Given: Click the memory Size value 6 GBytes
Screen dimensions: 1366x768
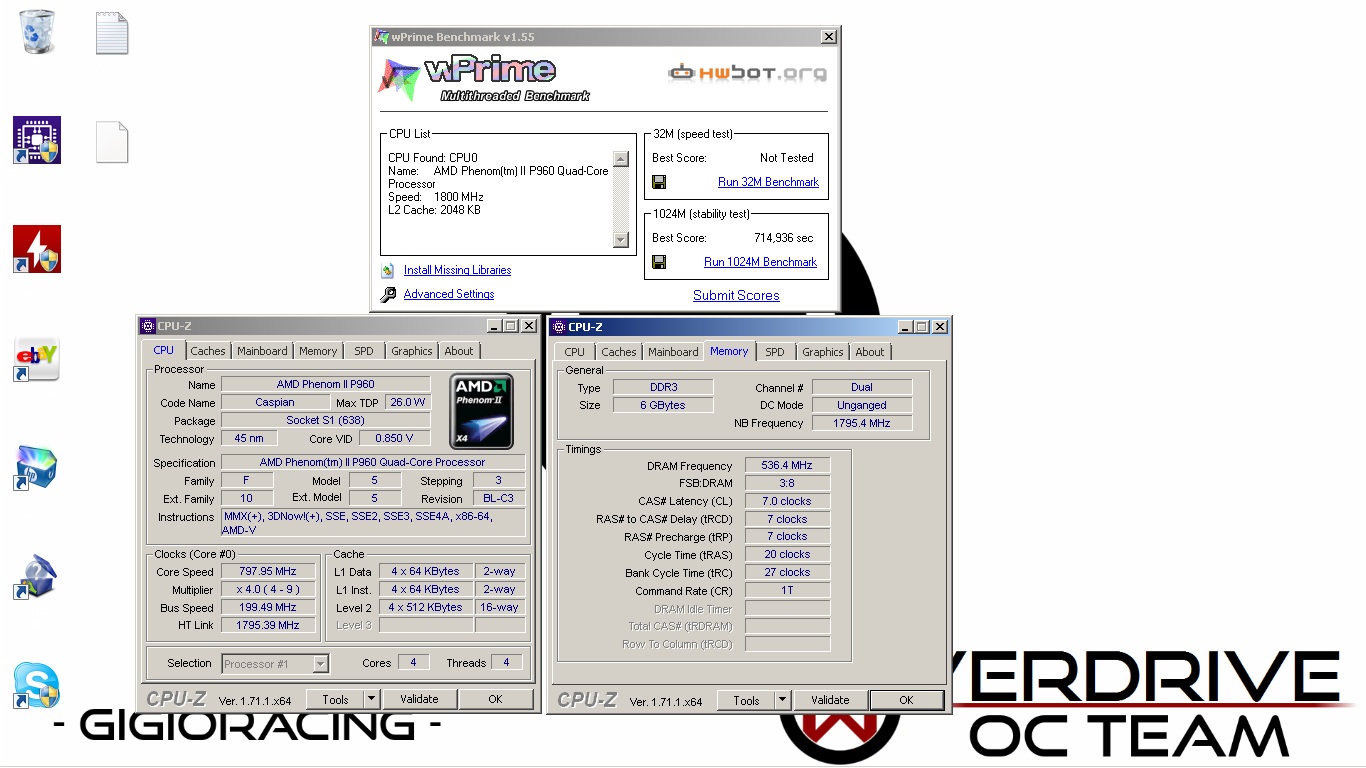Looking at the screenshot, I should tap(663, 405).
